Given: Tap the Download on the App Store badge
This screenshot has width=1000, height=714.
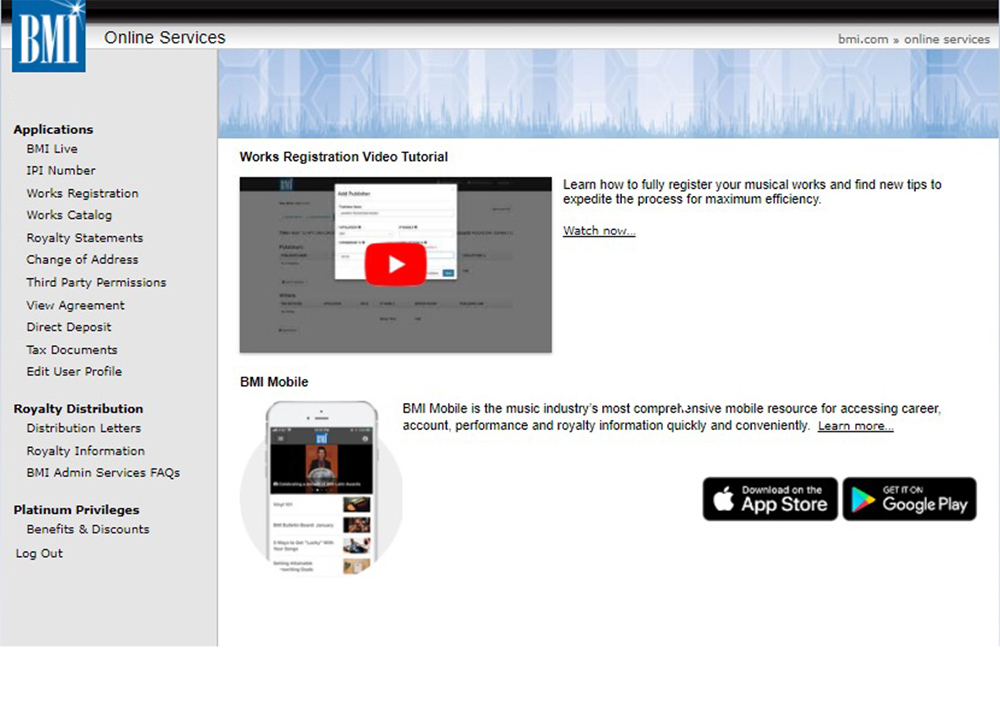Looking at the screenshot, I should [769, 498].
